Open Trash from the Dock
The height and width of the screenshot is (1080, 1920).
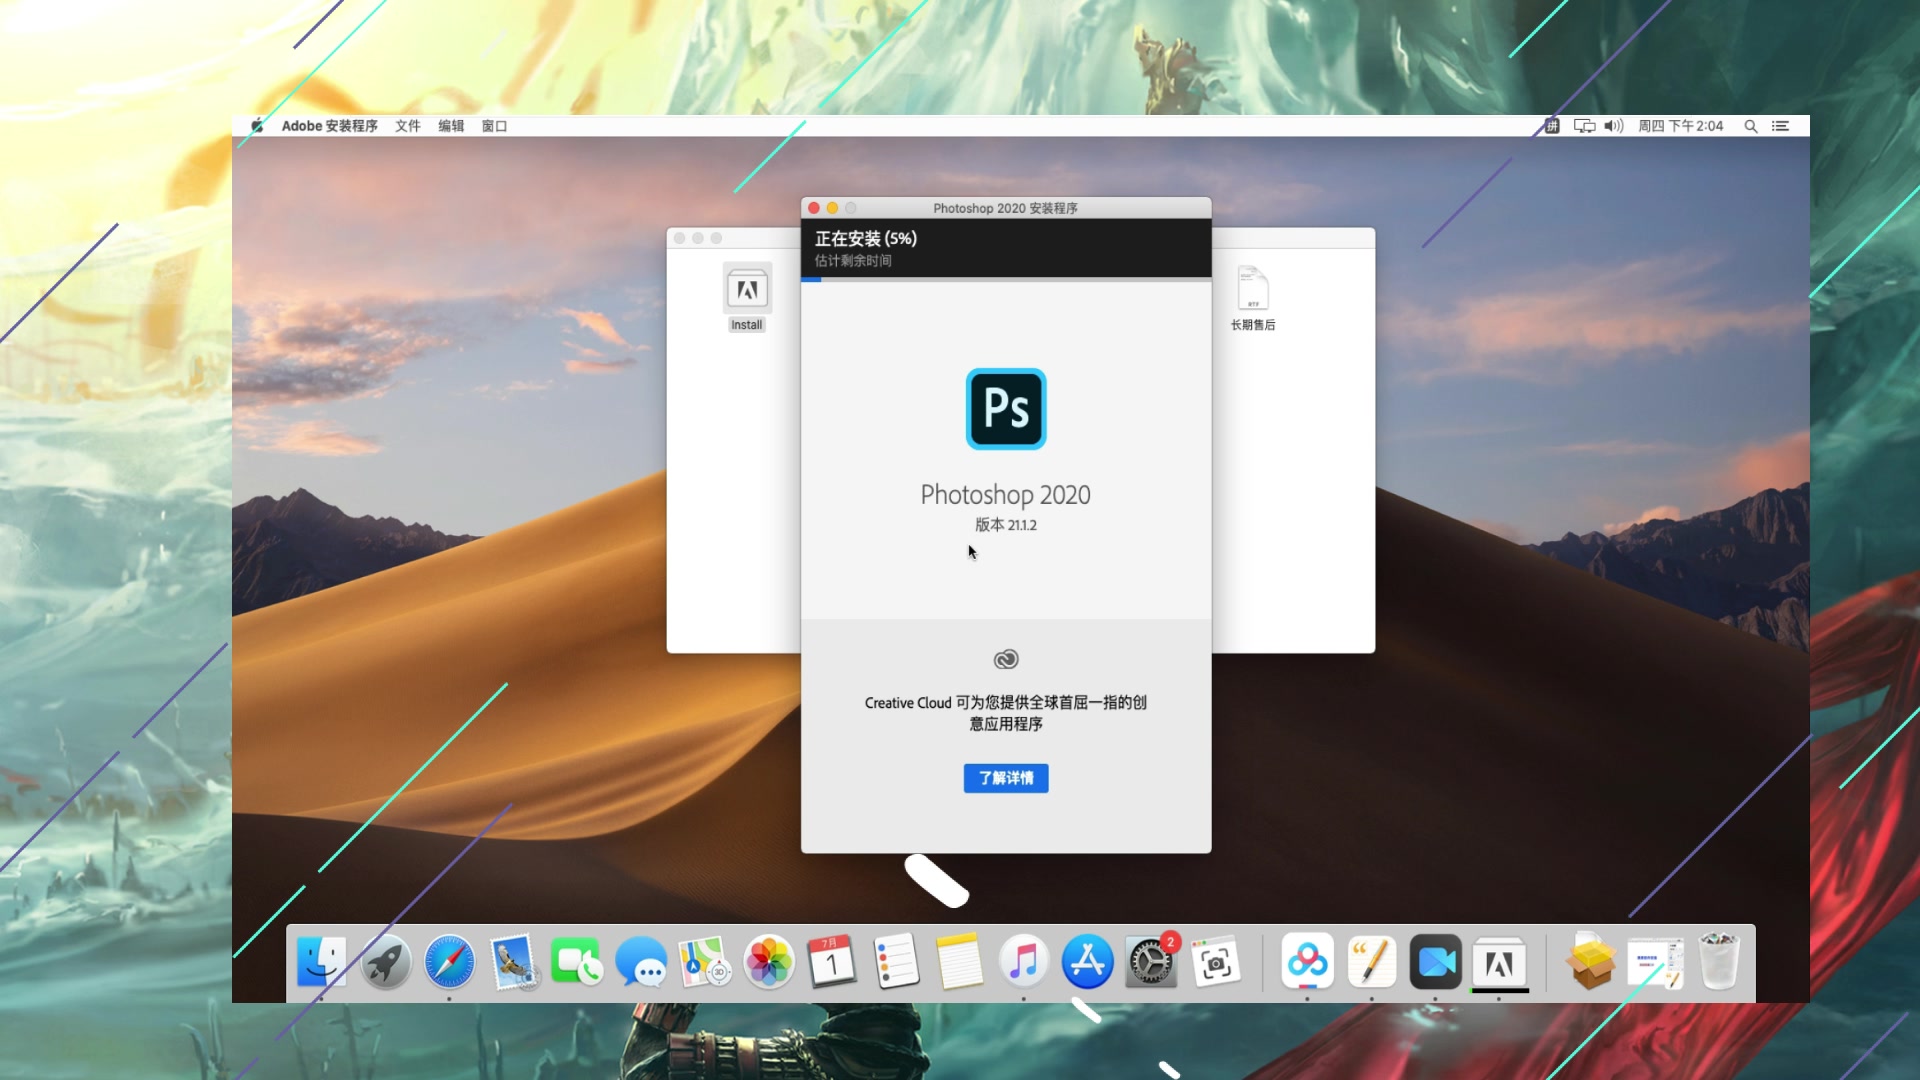pos(1719,962)
